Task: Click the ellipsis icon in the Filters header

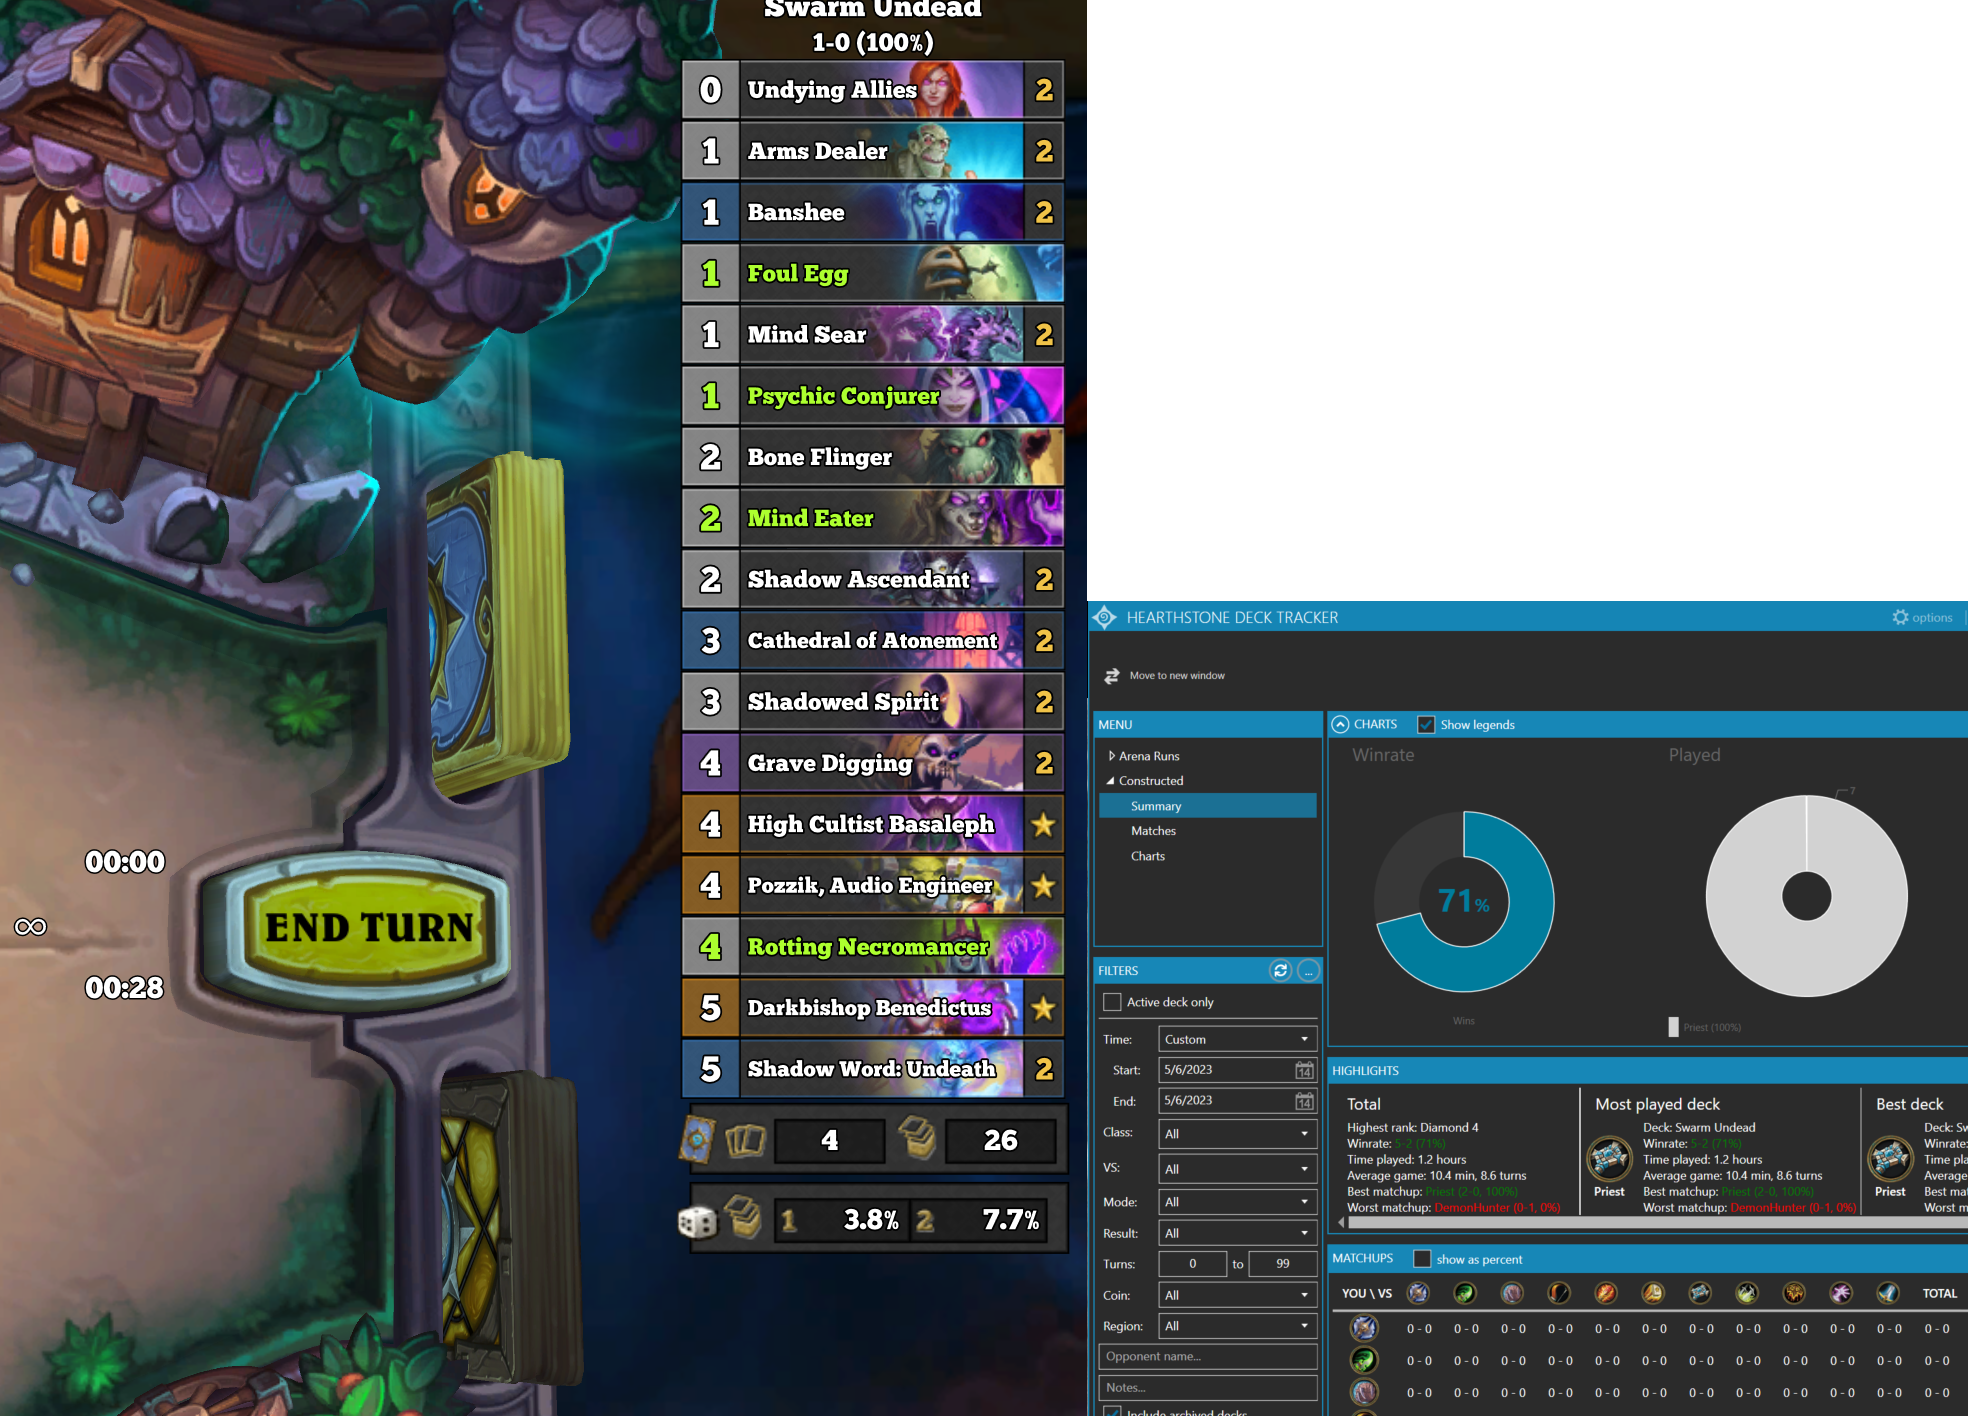Action: pos(1308,970)
